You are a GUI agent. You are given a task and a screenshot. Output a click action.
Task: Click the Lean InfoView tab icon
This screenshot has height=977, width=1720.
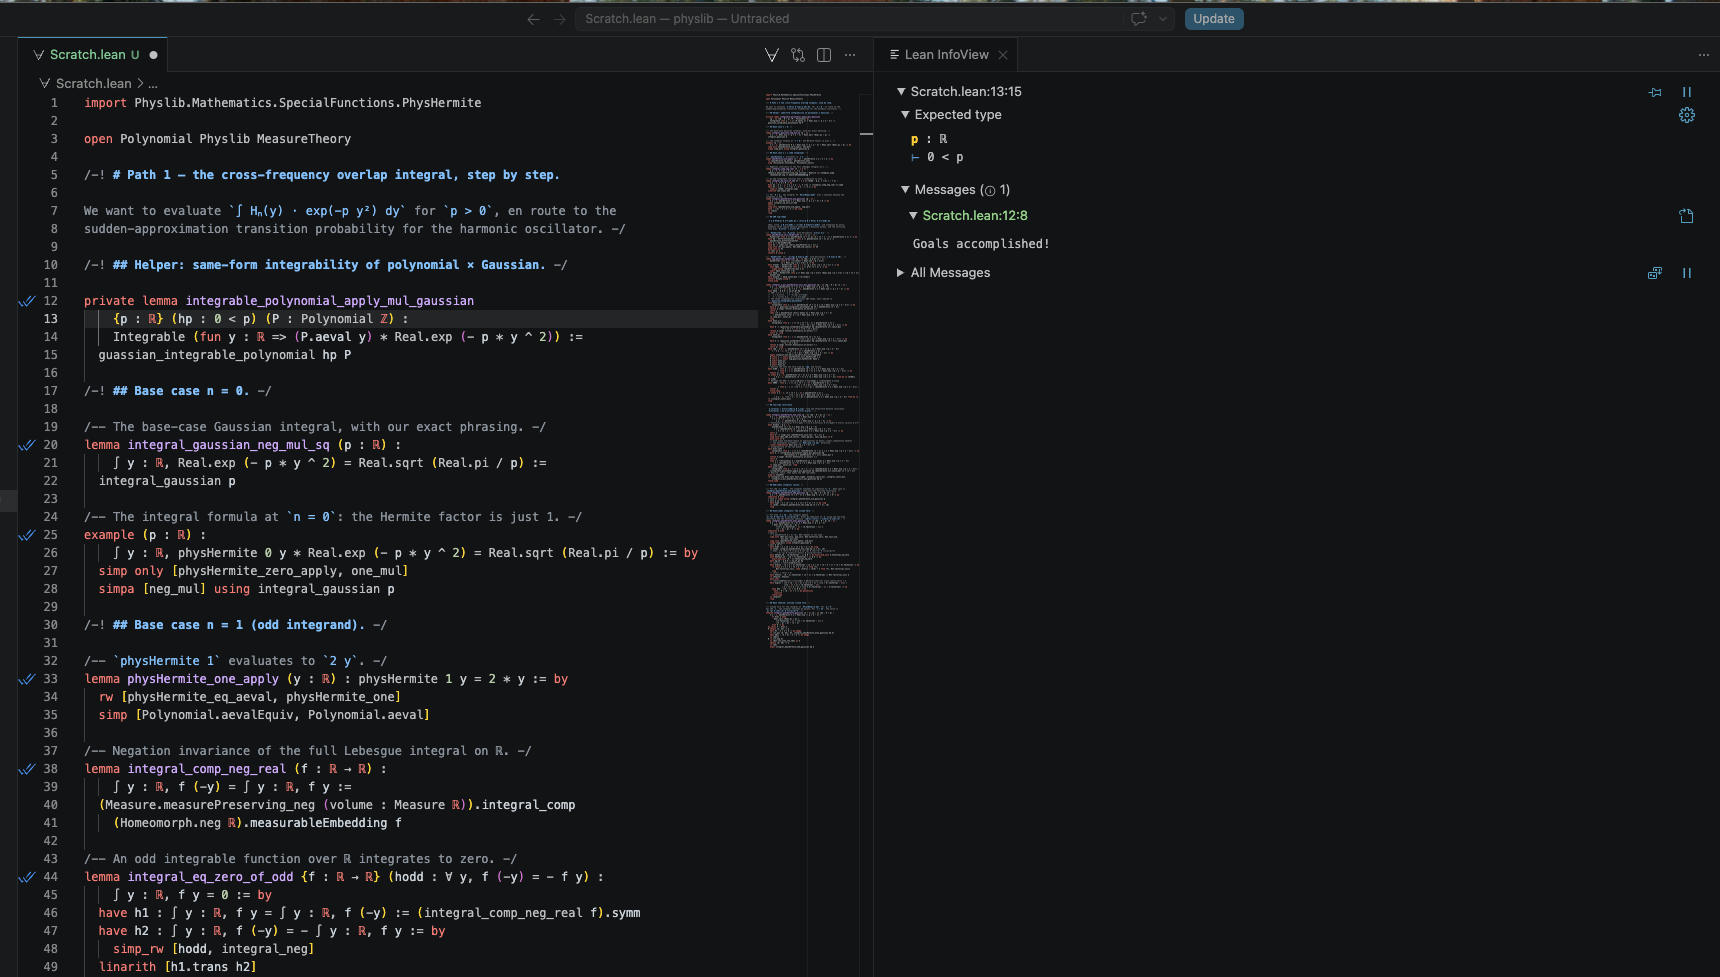coord(894,55)
